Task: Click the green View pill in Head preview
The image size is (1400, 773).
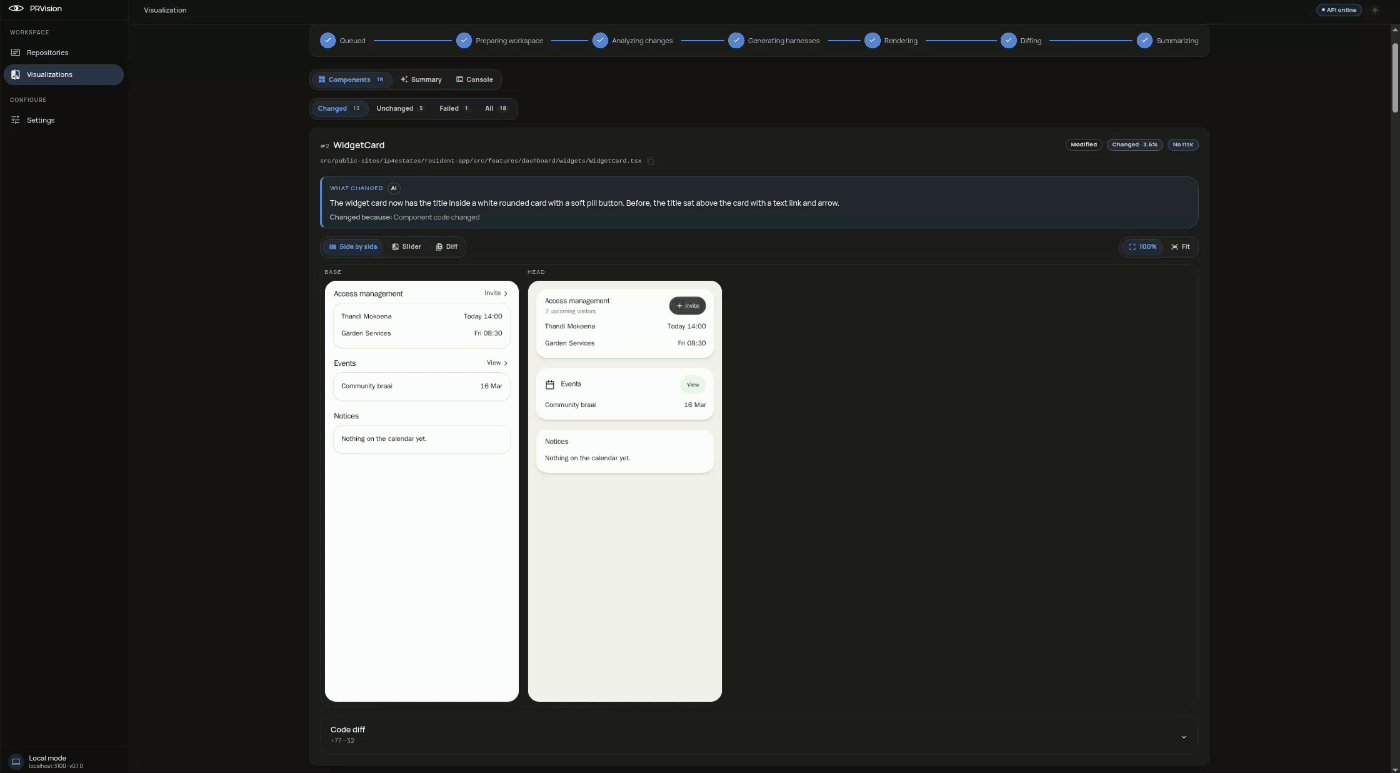Action: tap(693, 384)
